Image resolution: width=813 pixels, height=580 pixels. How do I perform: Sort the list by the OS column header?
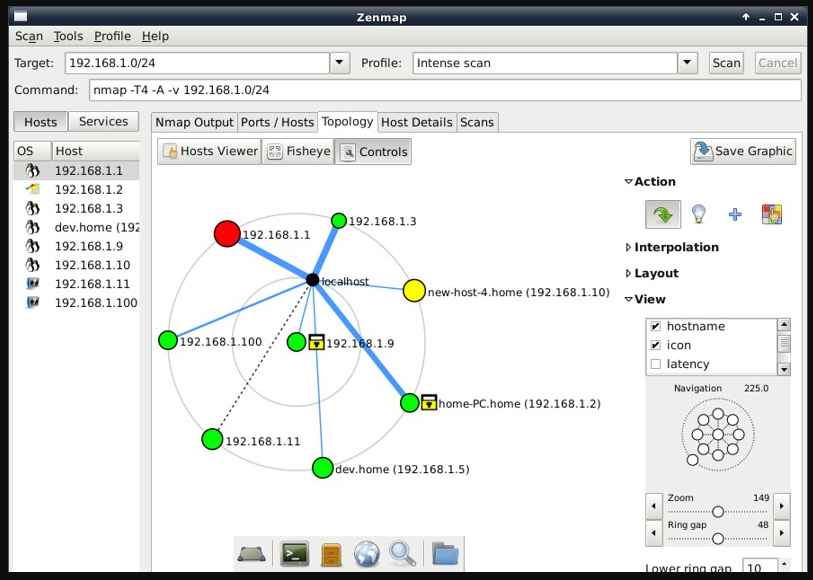(x=33, y=151)
